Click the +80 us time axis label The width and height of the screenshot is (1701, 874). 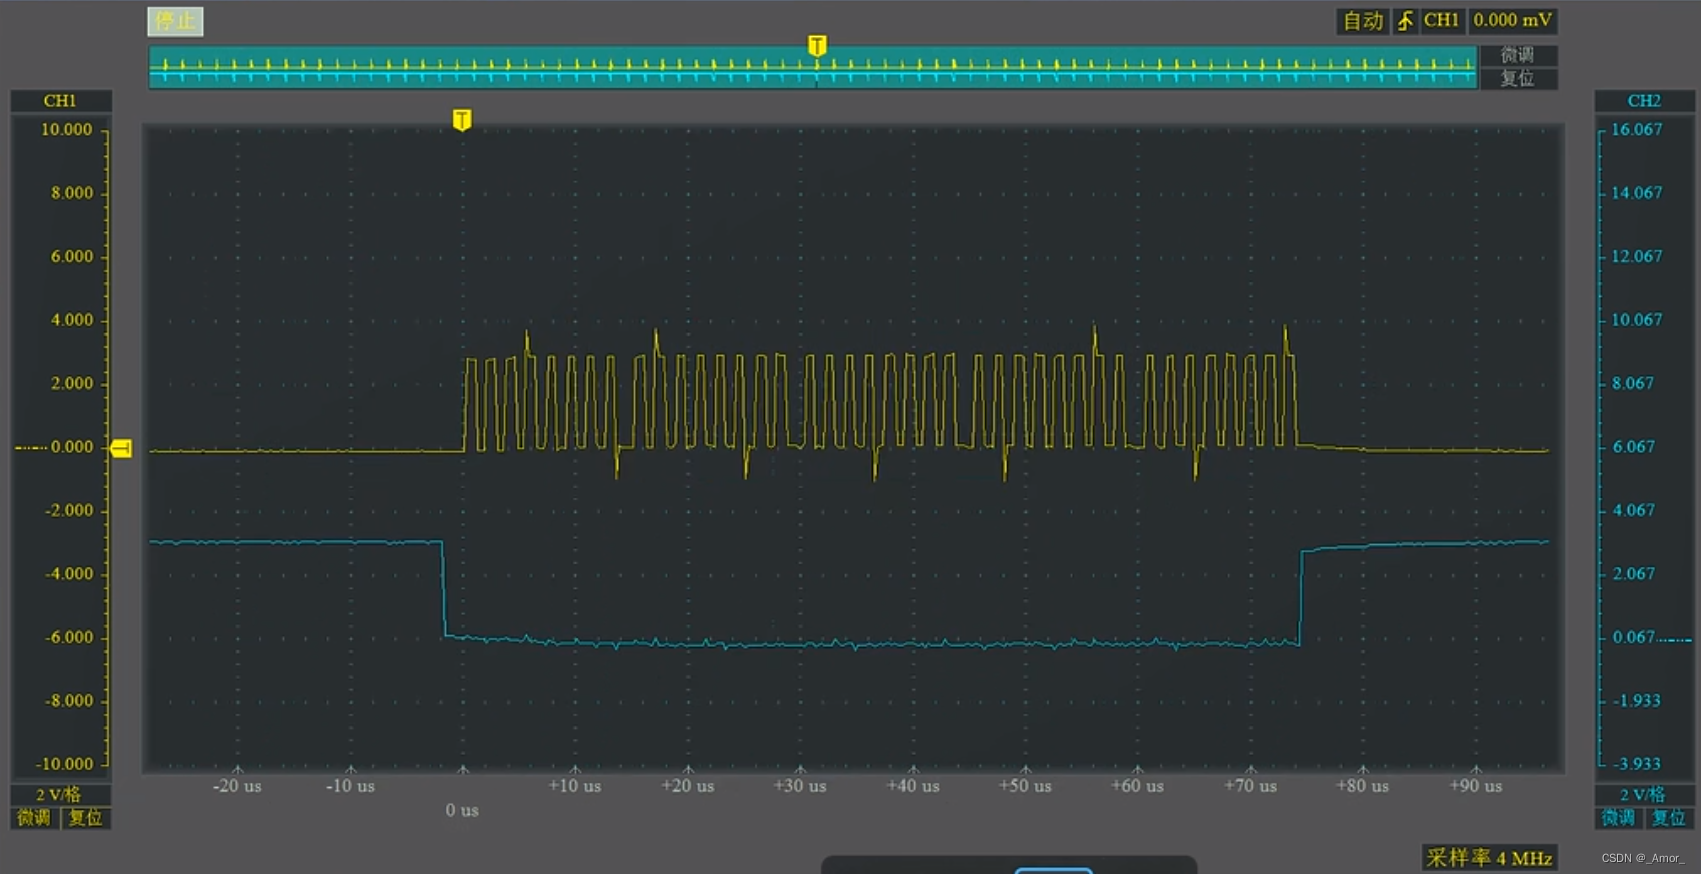point(1363,786)
